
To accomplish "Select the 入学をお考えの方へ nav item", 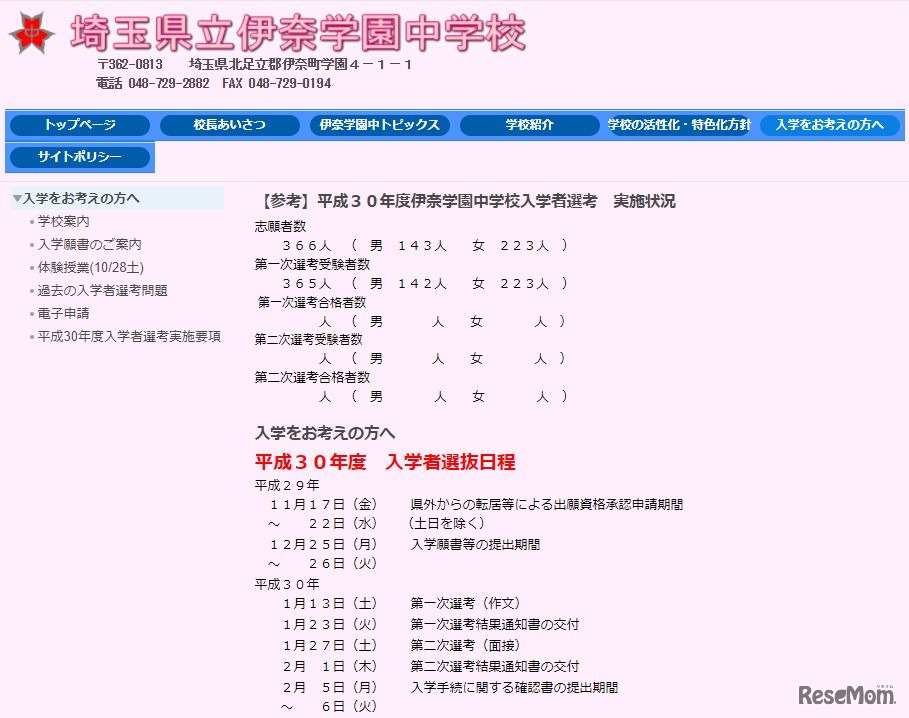I will pos(829,125).
